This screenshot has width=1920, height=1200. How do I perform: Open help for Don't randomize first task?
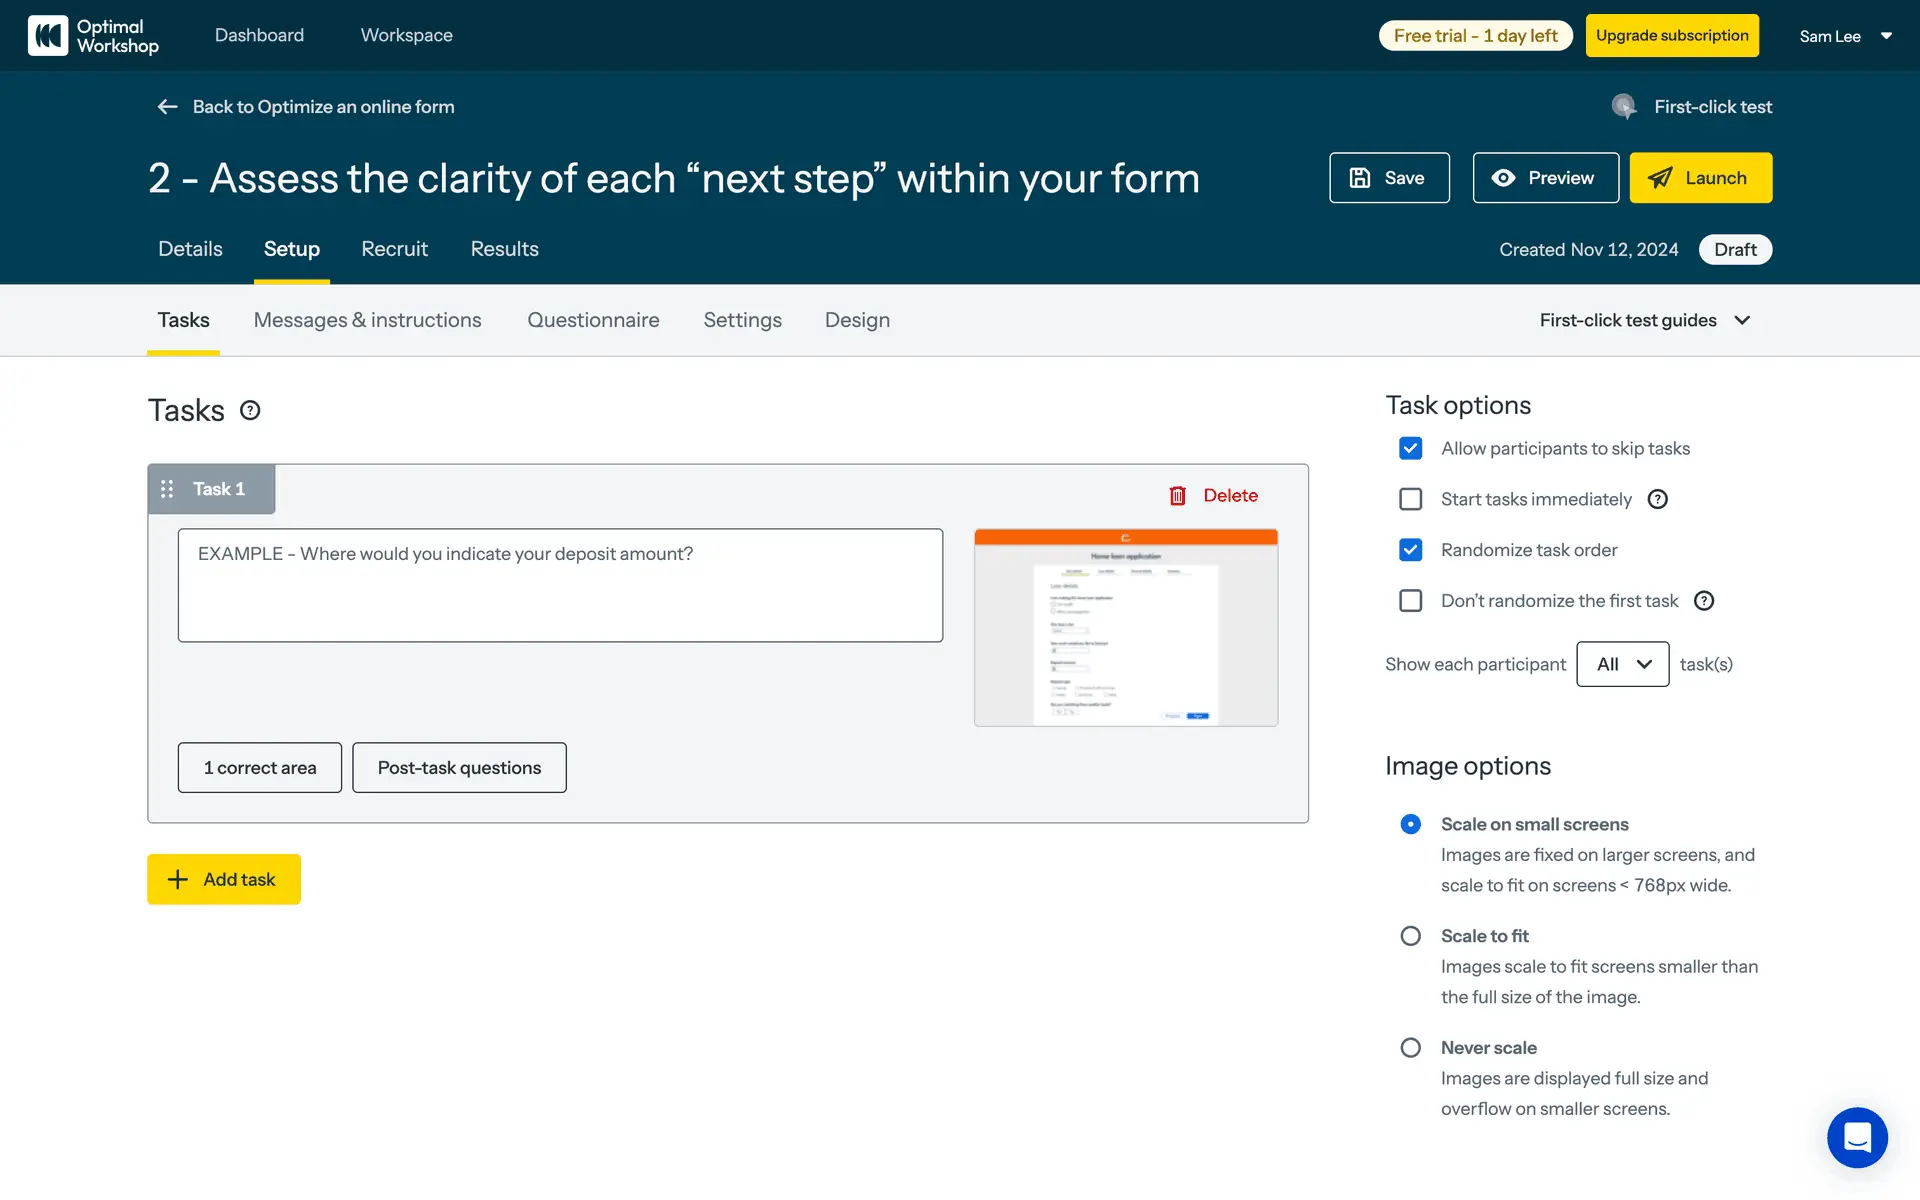coord(1704,601)
